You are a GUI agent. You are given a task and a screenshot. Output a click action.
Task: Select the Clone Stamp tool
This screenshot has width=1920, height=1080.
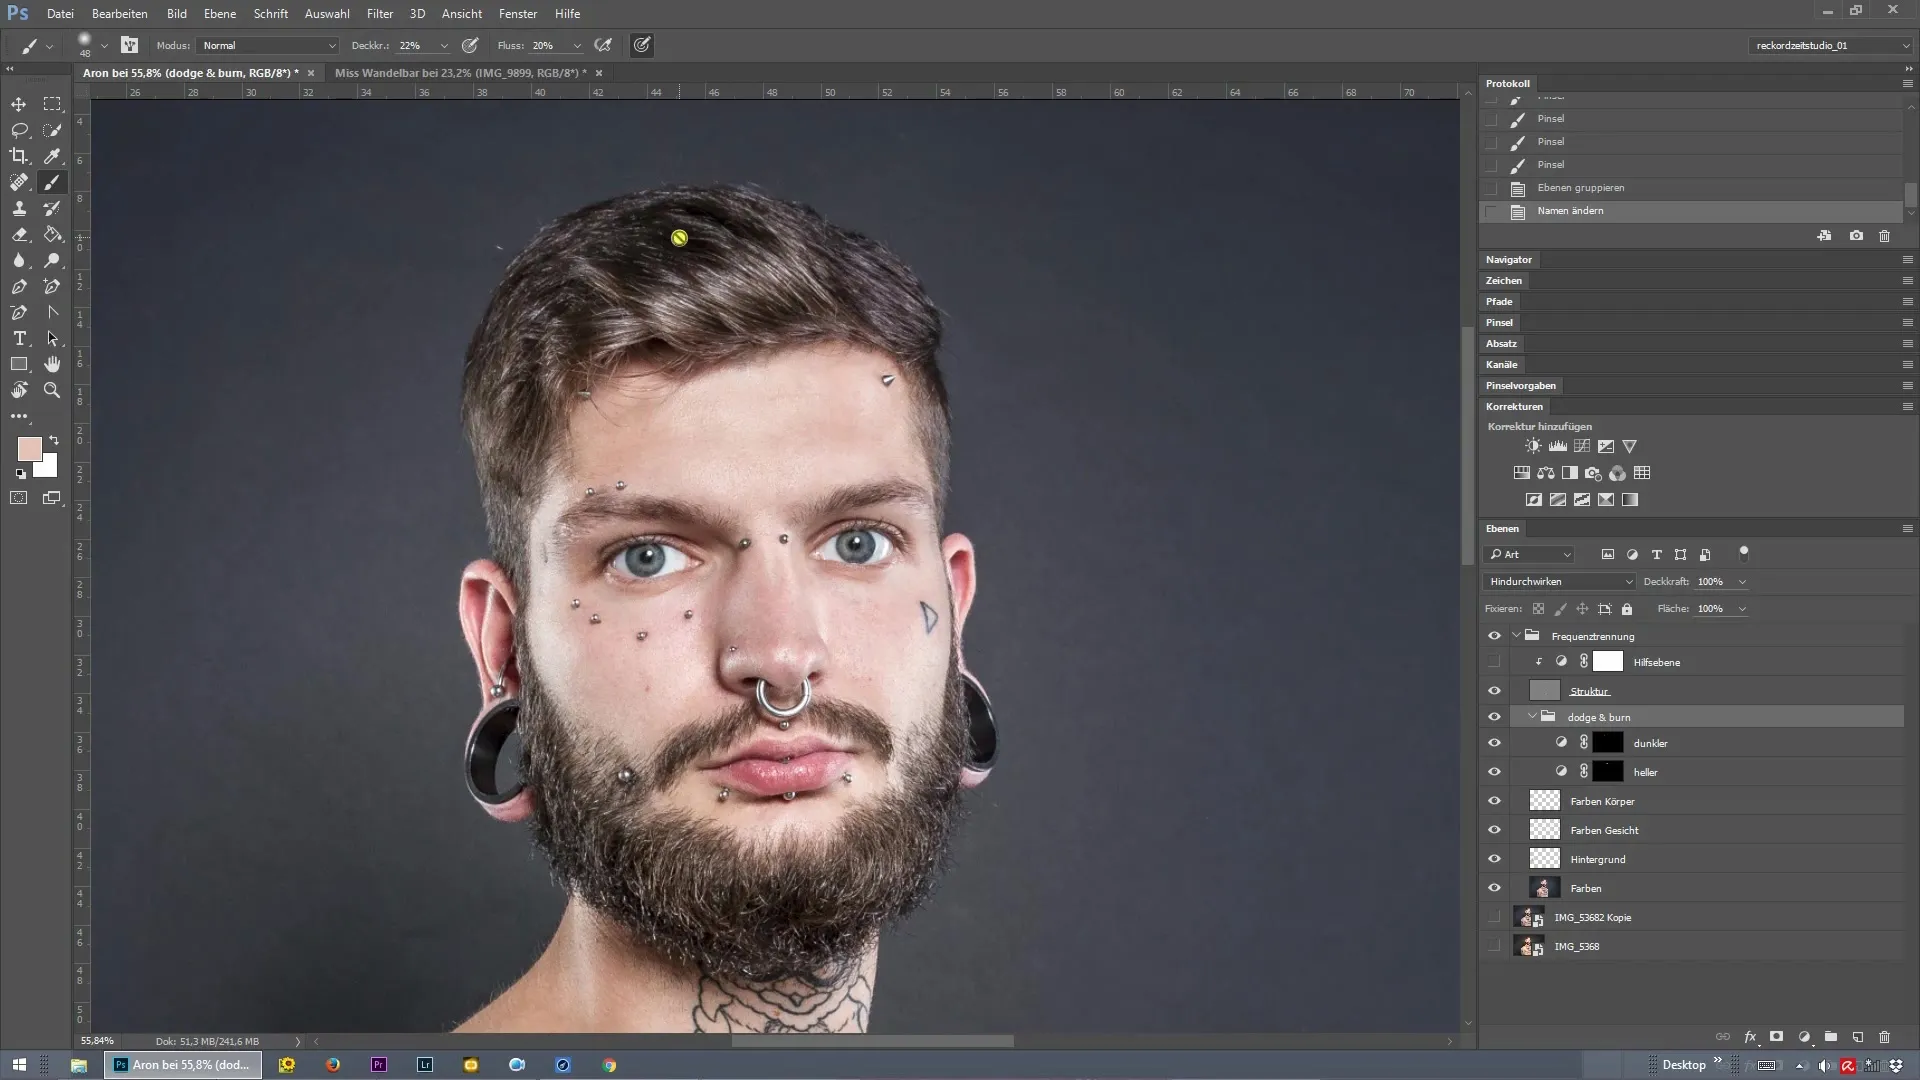coord(19,208)
